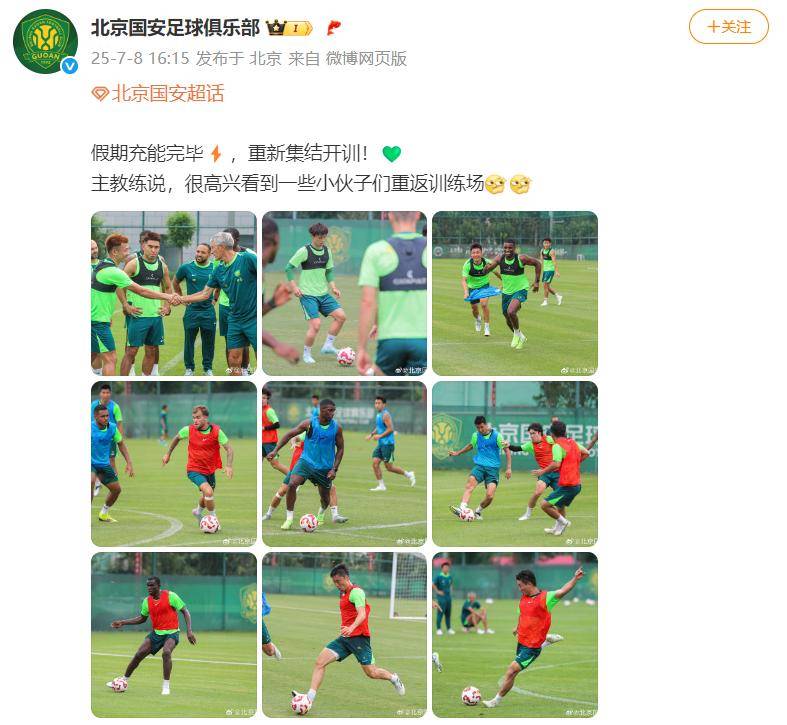Click the red flame icon beside username

(x=333, y=28)
